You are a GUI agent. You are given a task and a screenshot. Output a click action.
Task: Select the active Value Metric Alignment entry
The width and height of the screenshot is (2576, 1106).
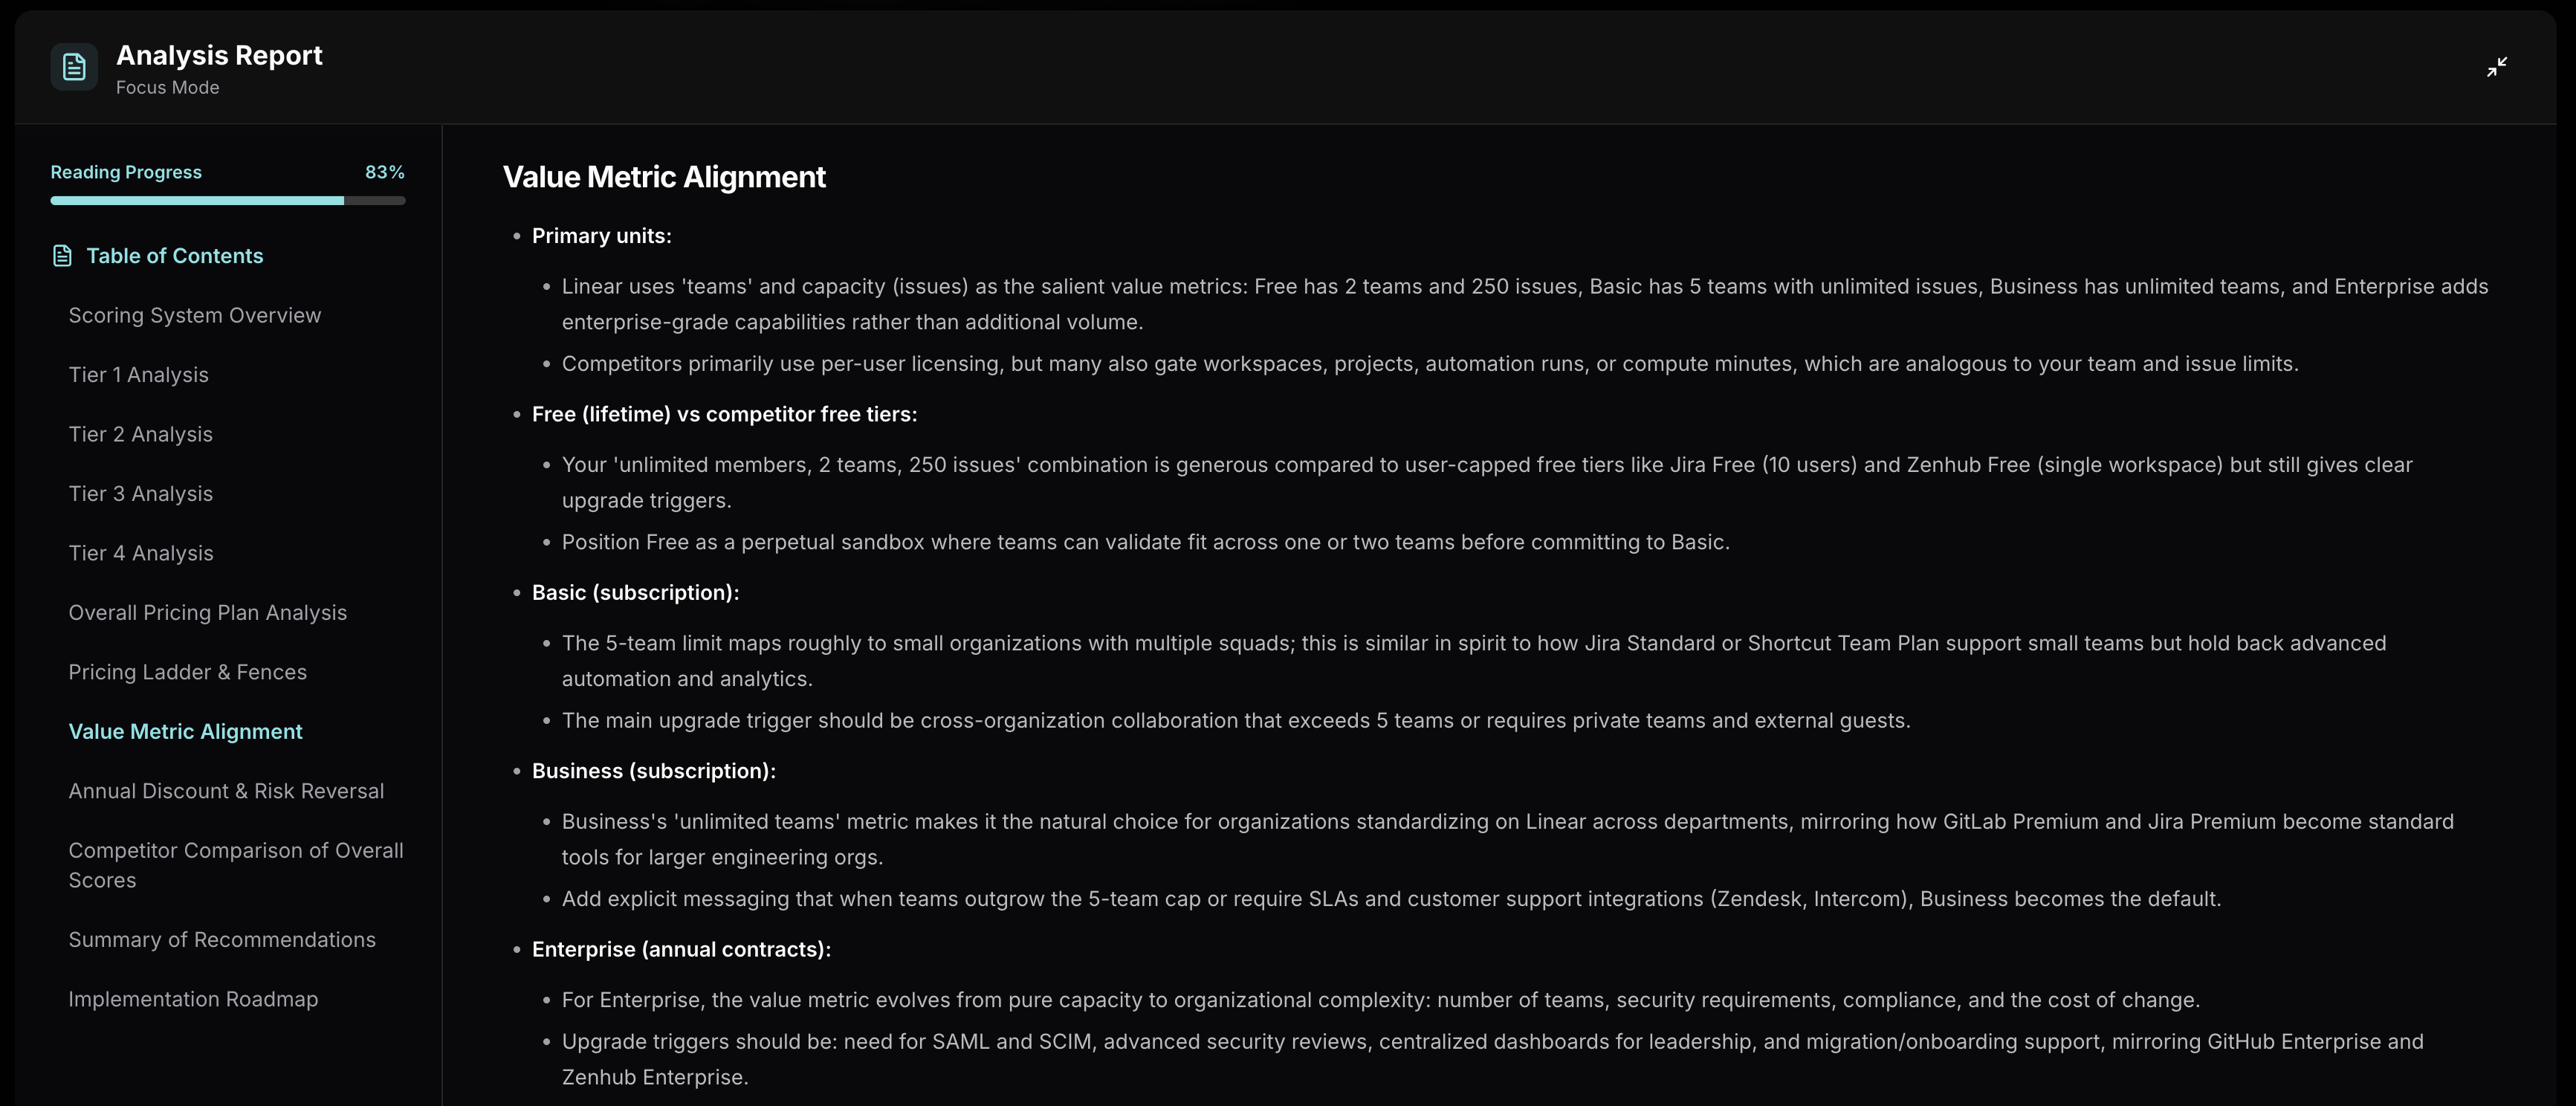185,732
